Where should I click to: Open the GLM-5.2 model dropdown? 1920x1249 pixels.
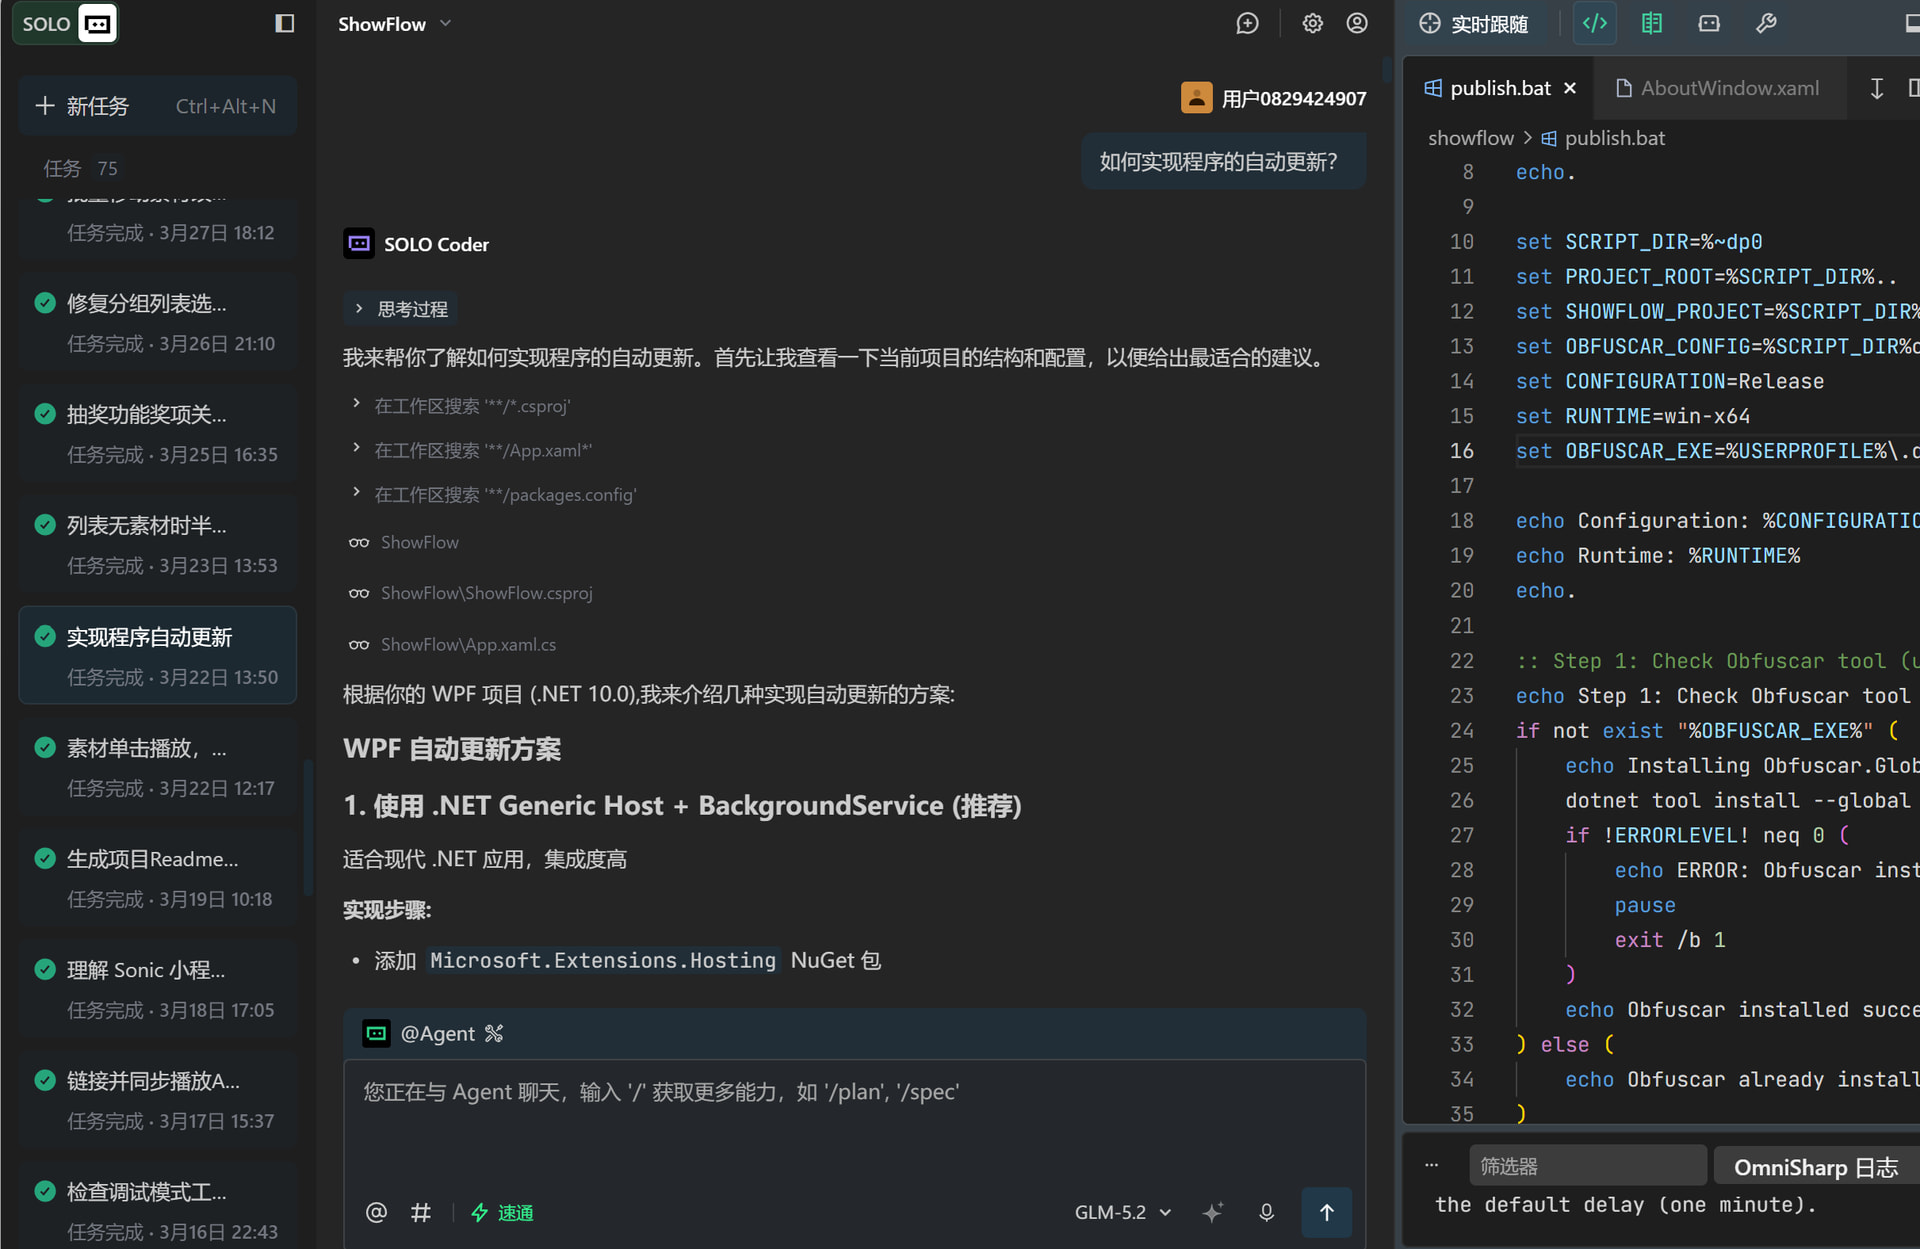(1122, 1212)
